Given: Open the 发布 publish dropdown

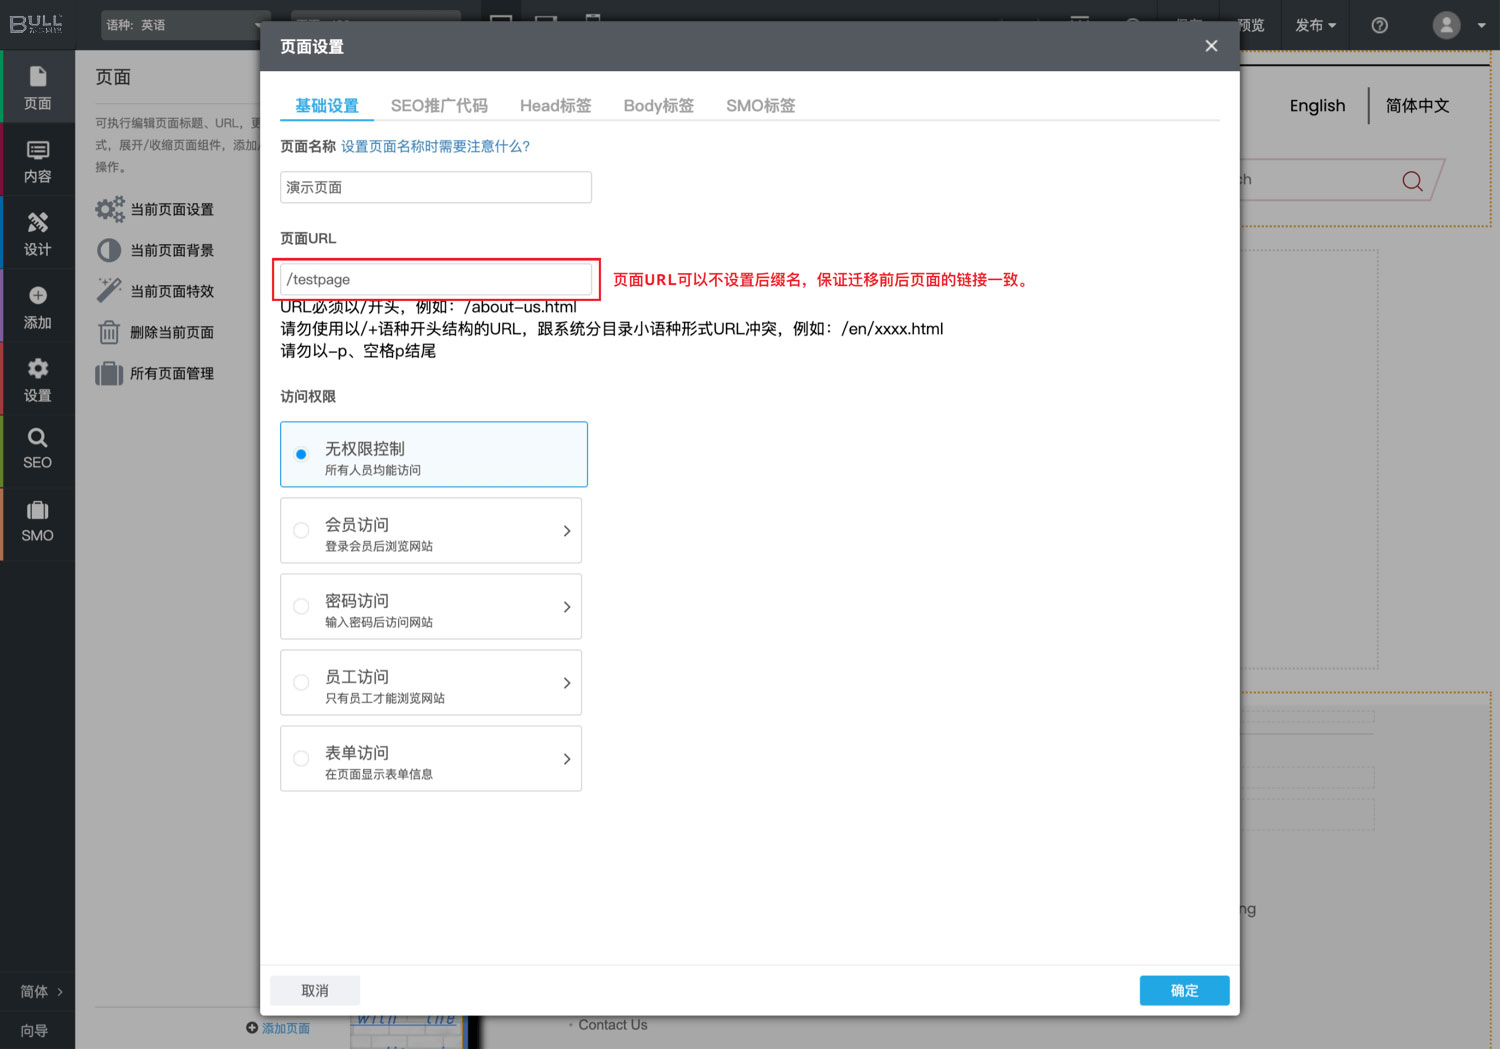Looking at the screenshot, I should (x=1315, y=25).
